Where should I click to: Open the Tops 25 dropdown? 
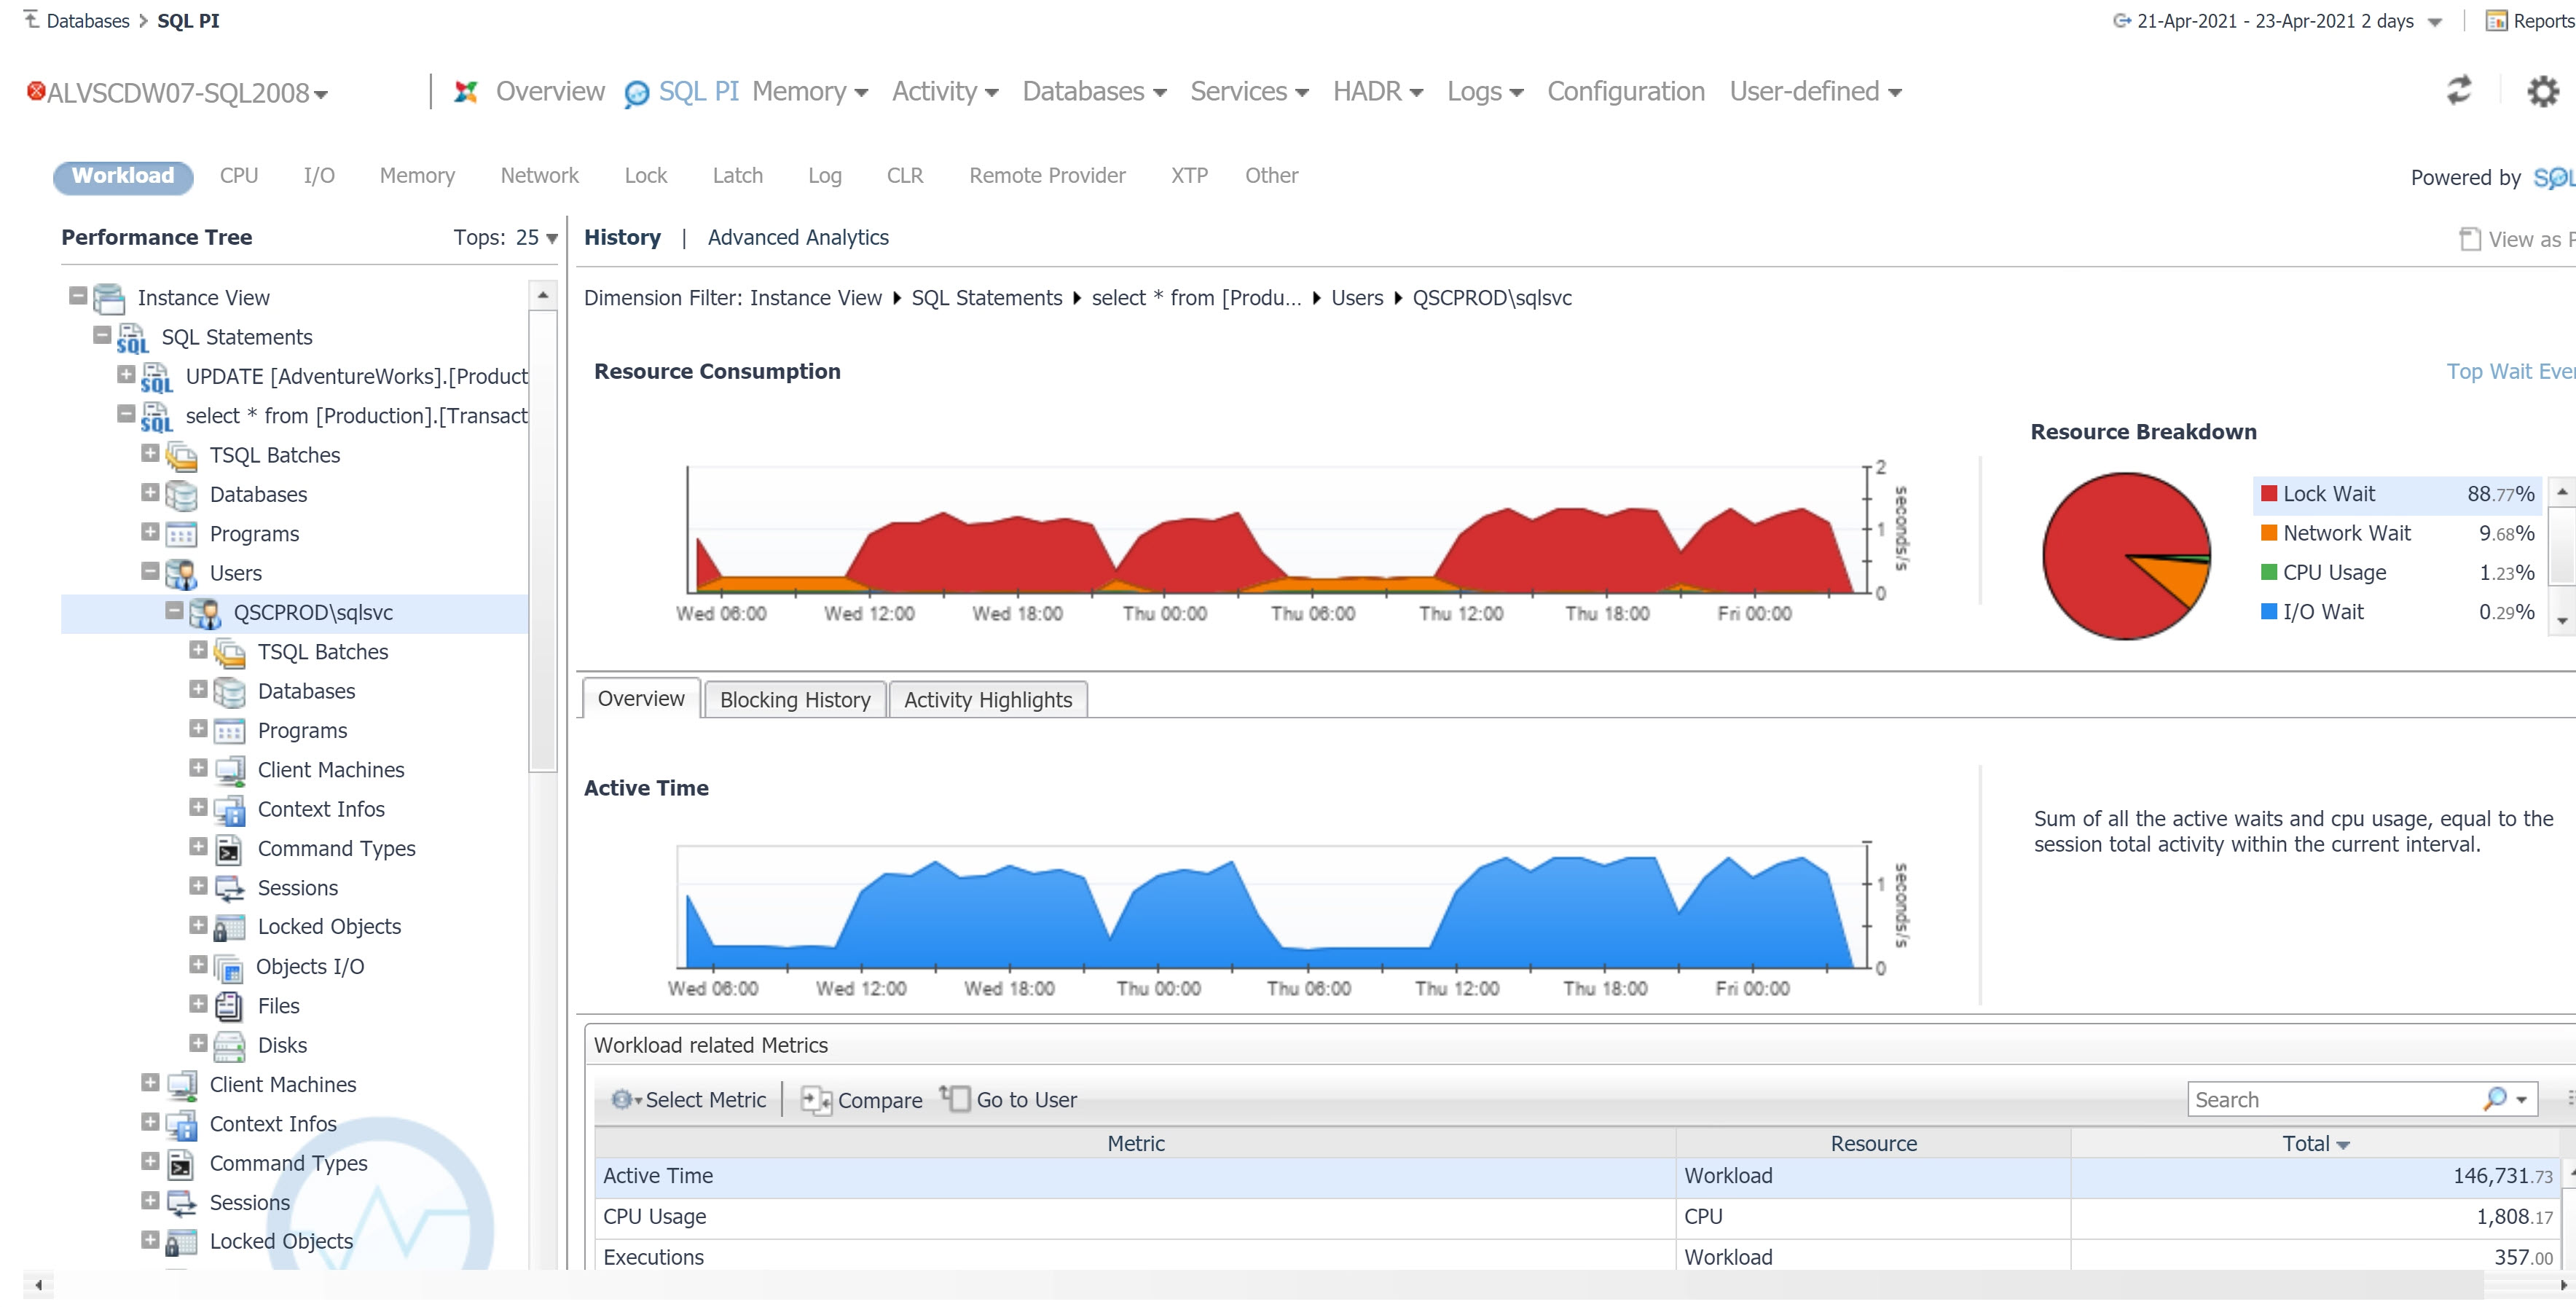click(x=538, y=238)
